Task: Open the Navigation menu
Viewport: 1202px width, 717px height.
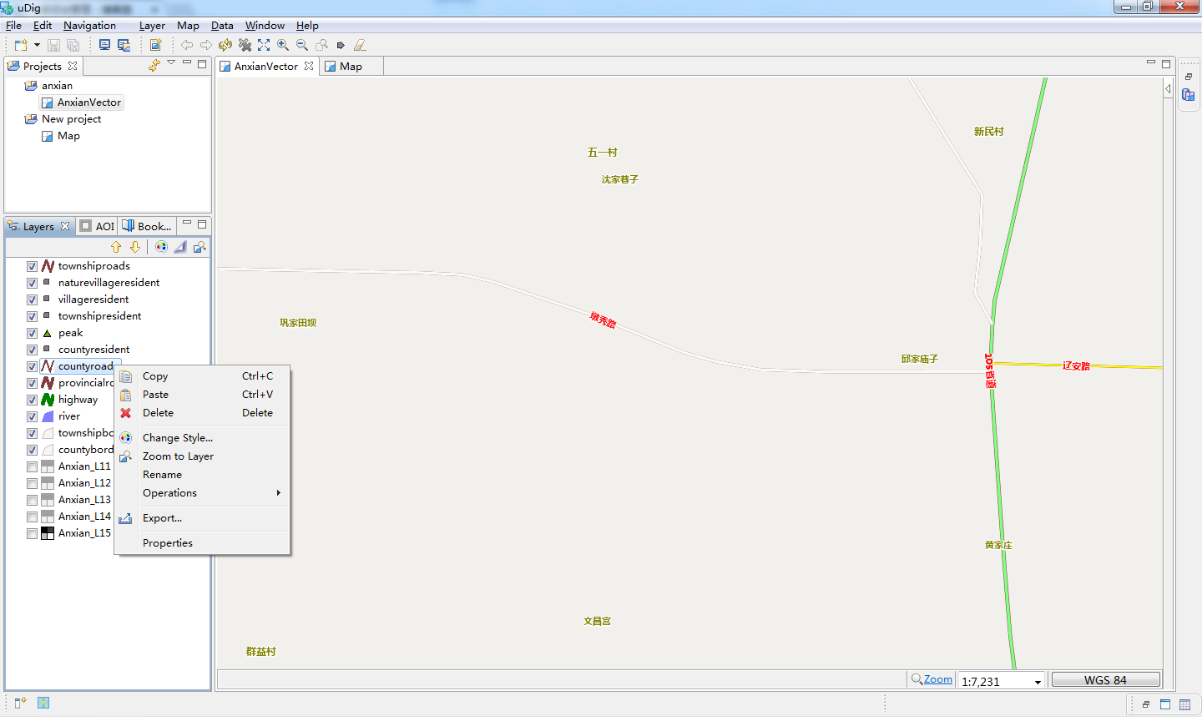Action: point(90,25)
